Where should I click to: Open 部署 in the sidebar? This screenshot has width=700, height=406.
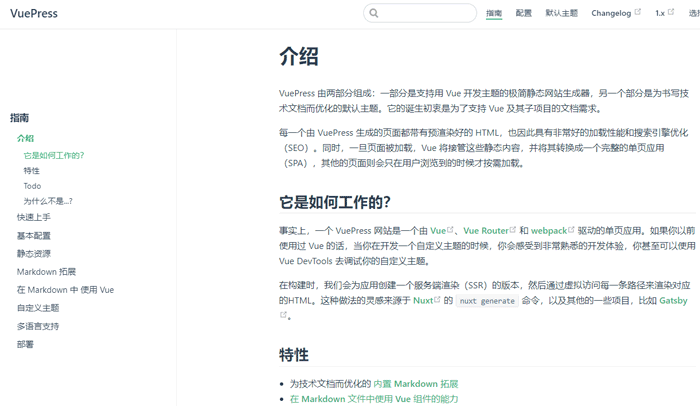(x=25, y=344)
